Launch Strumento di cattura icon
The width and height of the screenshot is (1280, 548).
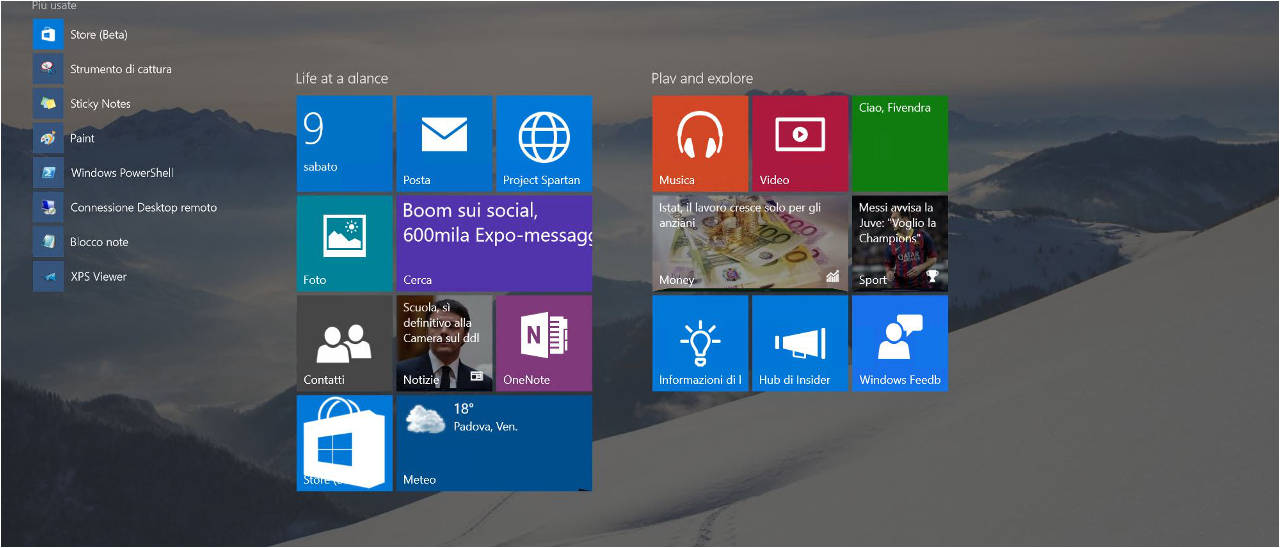[48, 69]
